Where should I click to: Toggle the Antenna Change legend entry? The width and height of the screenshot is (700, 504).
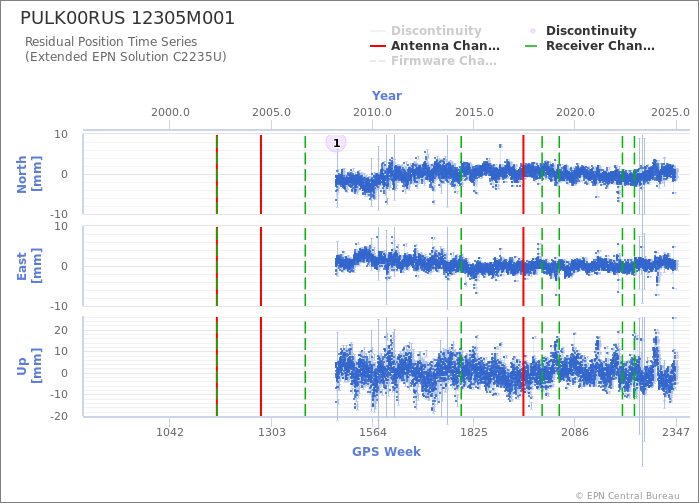[435, 46]
